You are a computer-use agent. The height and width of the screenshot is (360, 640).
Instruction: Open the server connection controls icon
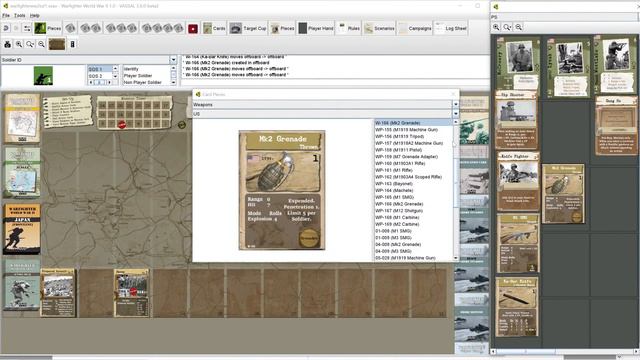click(x=27, y=28)
